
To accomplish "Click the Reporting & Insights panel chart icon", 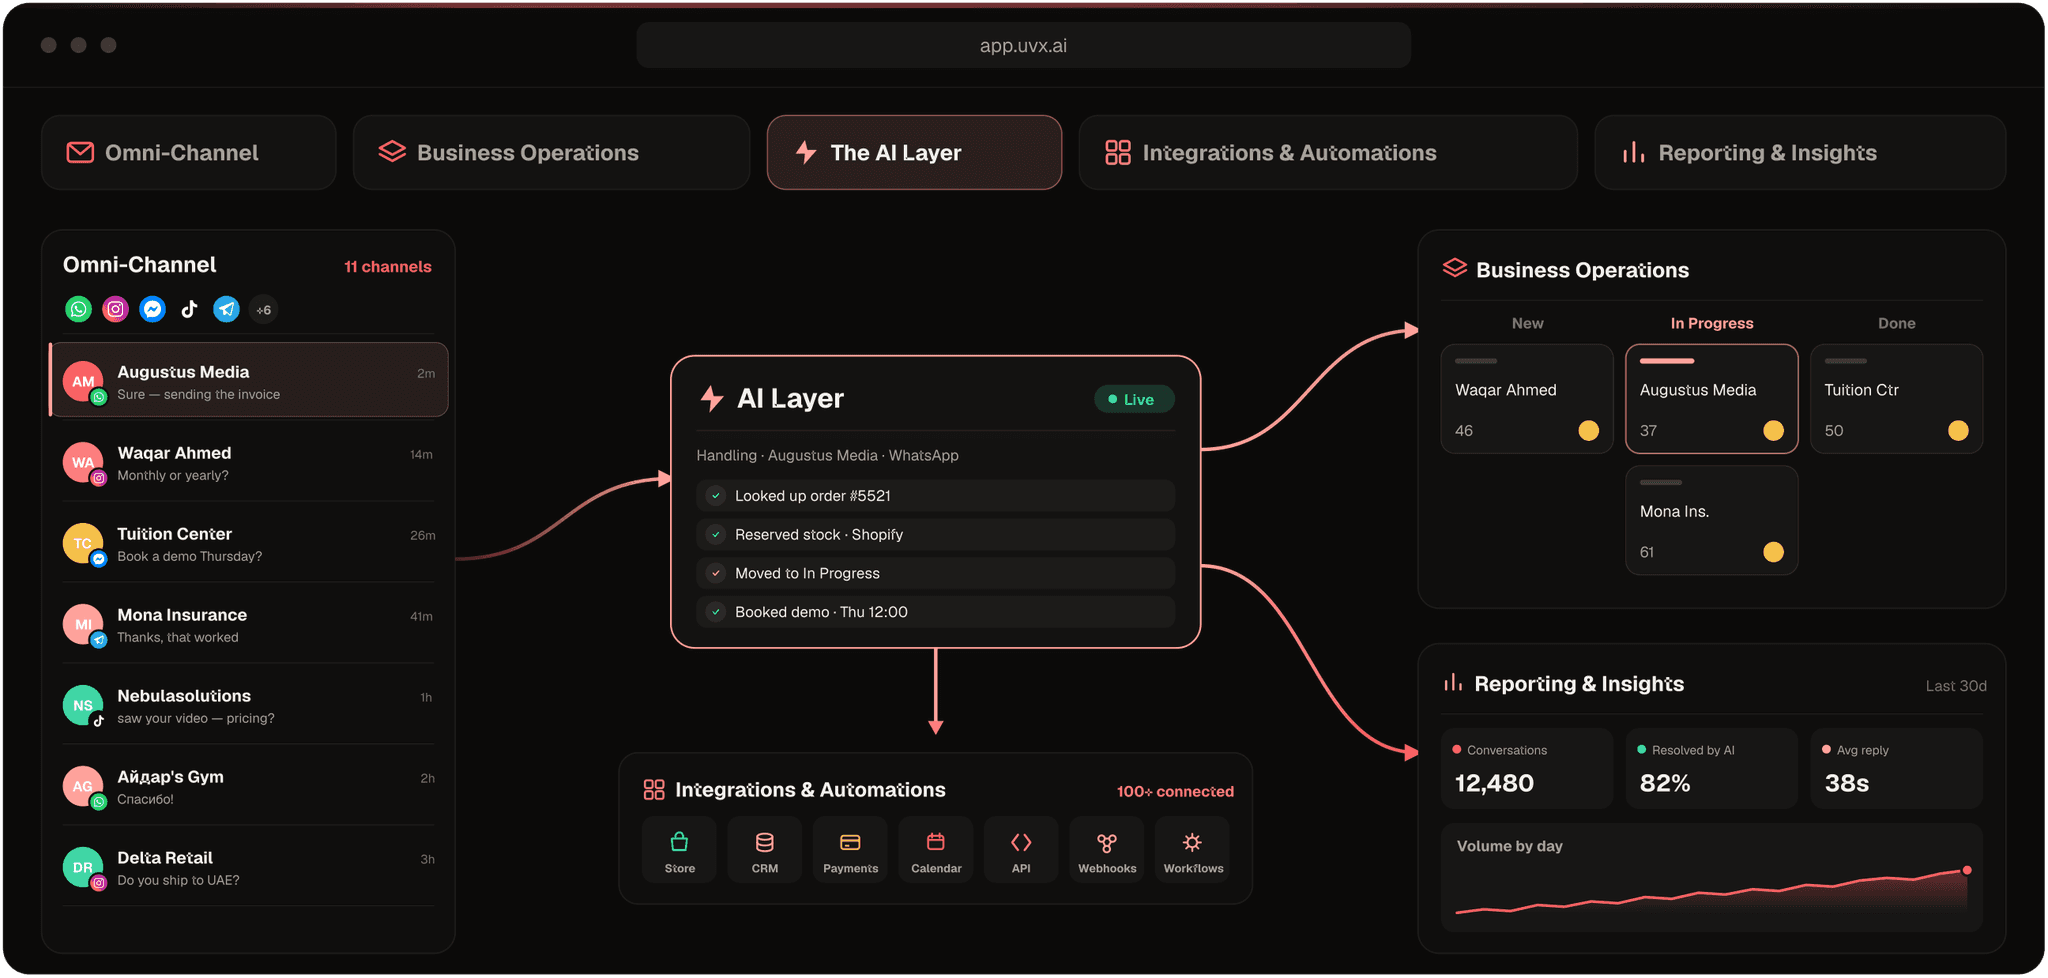I will (x=1453, y=682).
